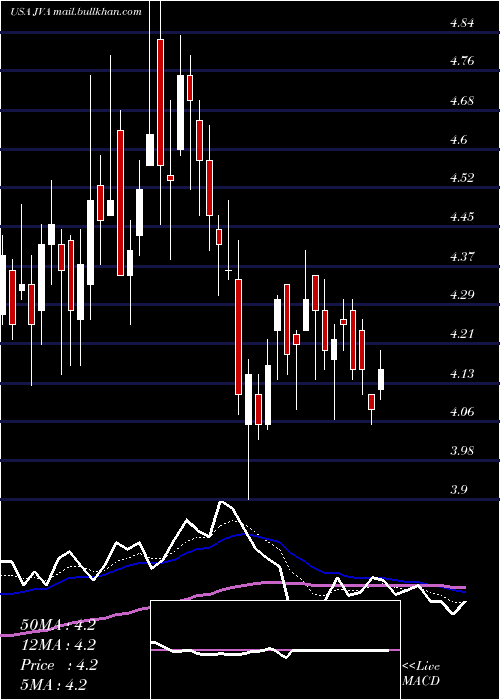Click the 4.13 price axis label
The height and width of the screenshot is (700, 500).
[462, 374]
